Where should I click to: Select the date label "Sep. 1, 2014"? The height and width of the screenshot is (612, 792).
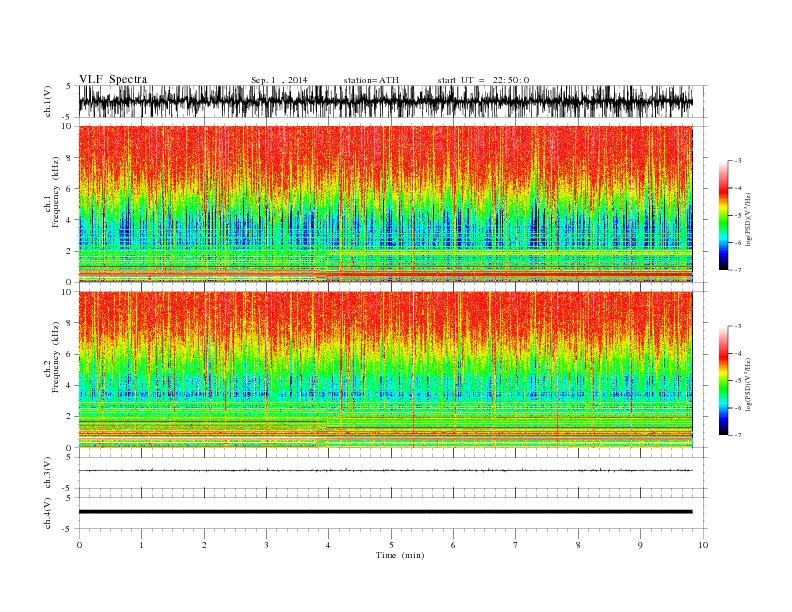point(279,80)
